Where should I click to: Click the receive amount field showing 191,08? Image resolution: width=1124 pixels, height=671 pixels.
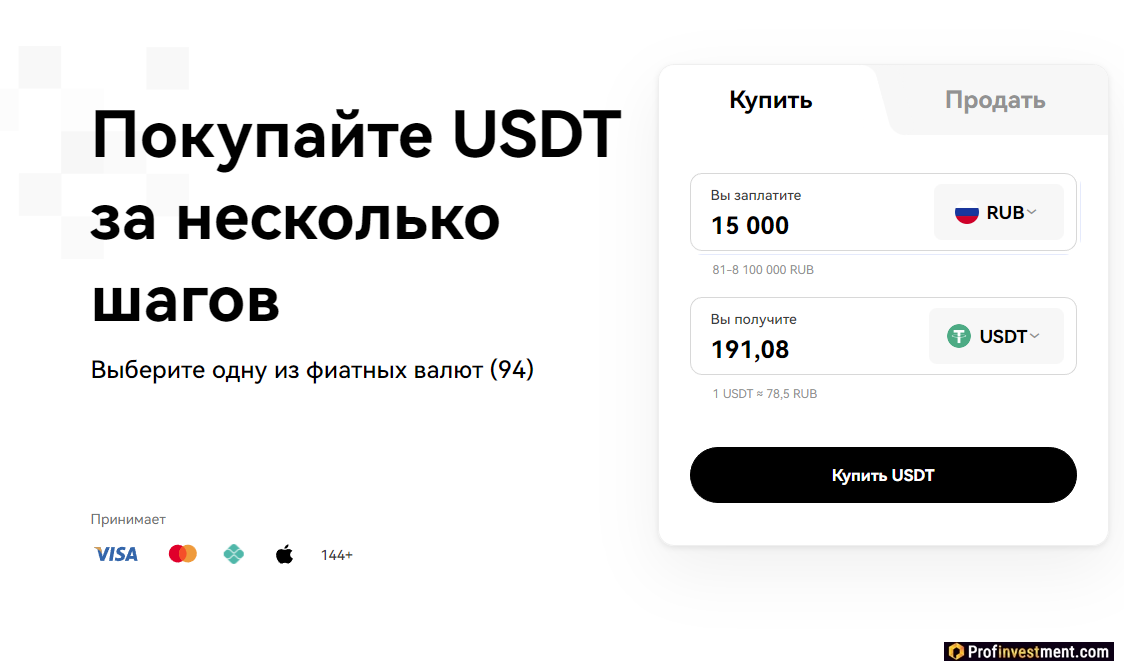[780, 349]
